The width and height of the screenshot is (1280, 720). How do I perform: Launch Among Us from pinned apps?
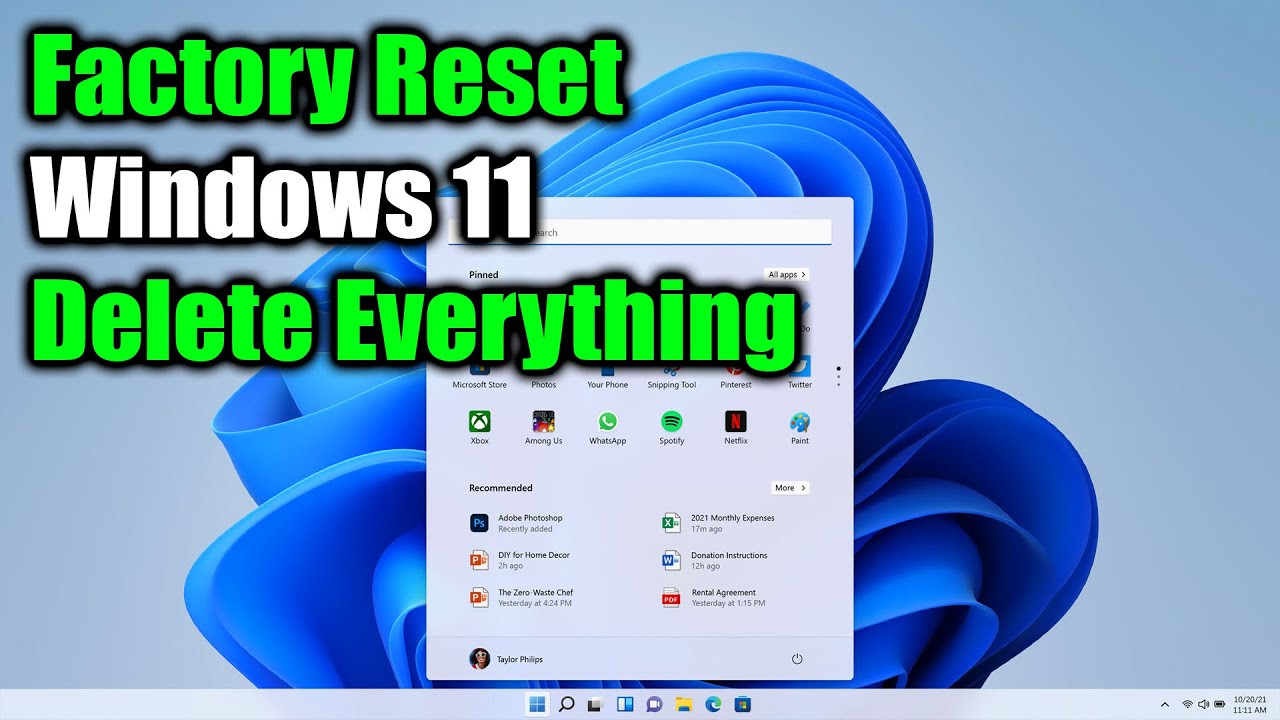tap(544, 427)
